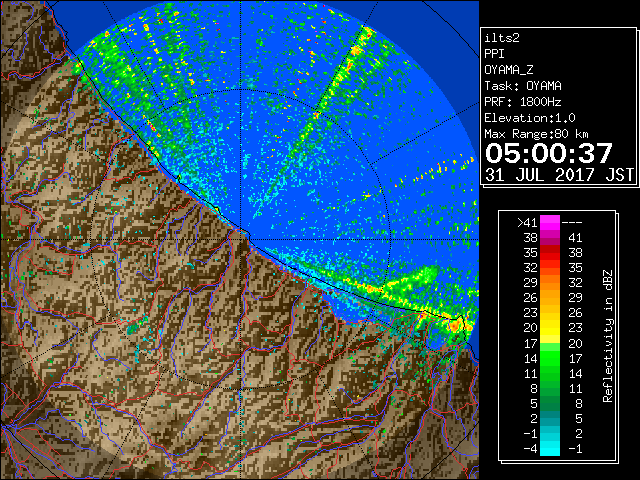
Task: Click the large "05:00:37" timestamp
Action: (x=549, y=153)
